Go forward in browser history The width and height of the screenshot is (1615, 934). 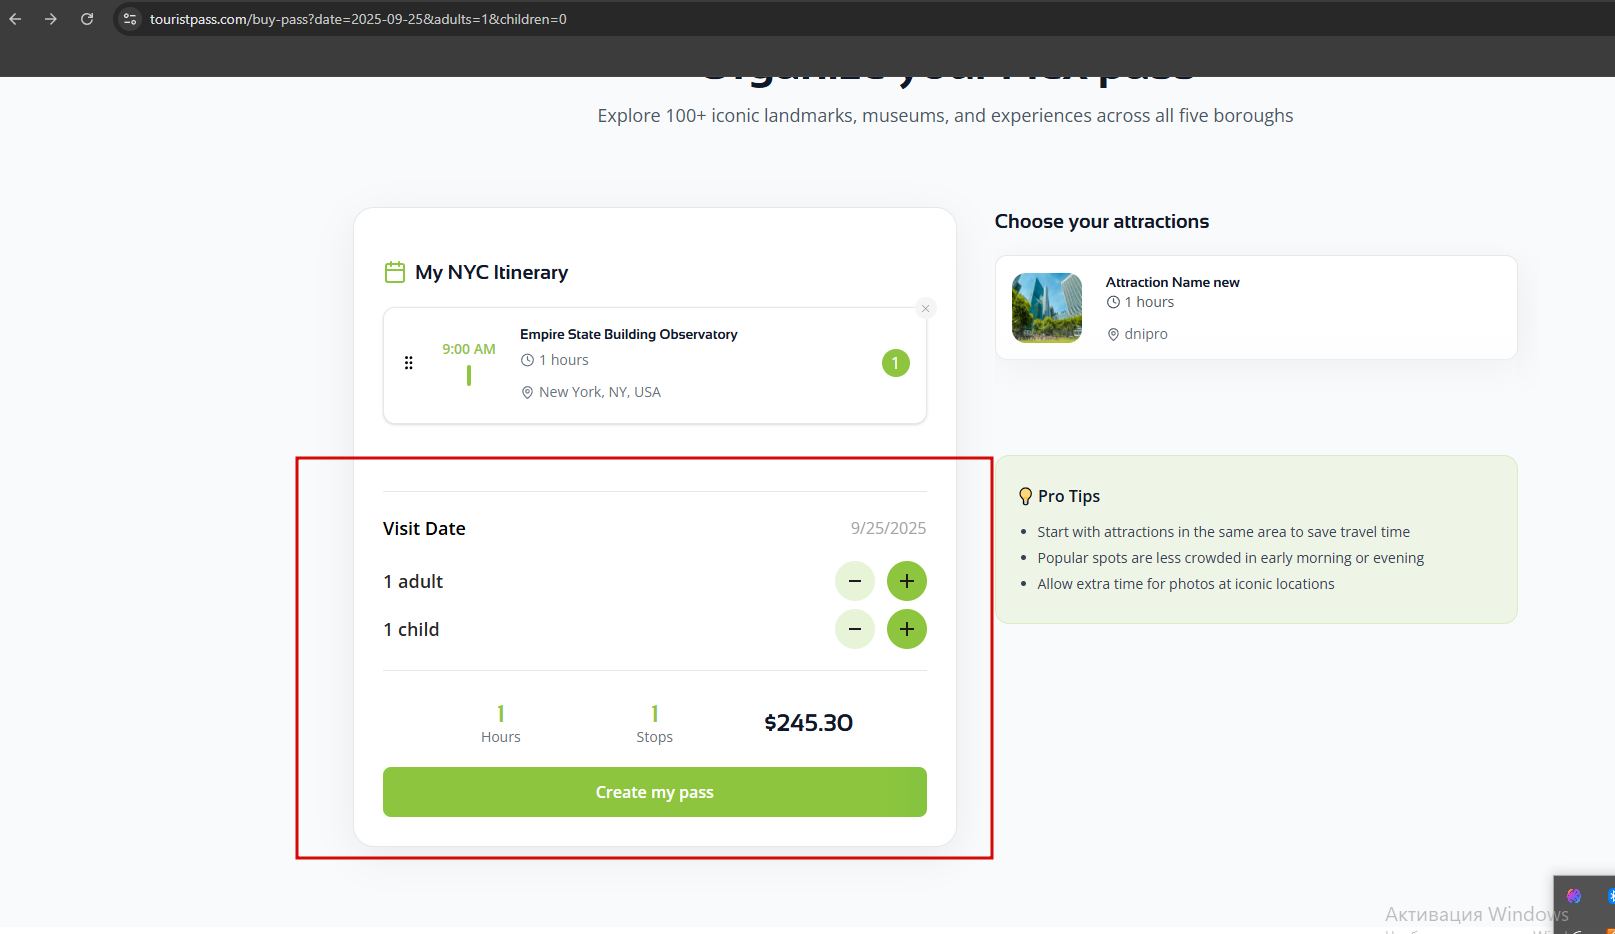click(x=51, y=19)
